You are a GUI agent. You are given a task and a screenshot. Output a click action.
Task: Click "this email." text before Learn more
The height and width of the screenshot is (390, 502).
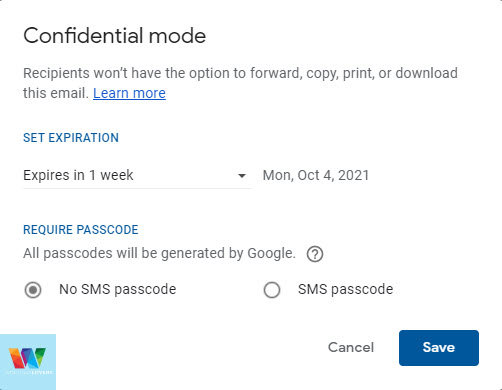56,93
